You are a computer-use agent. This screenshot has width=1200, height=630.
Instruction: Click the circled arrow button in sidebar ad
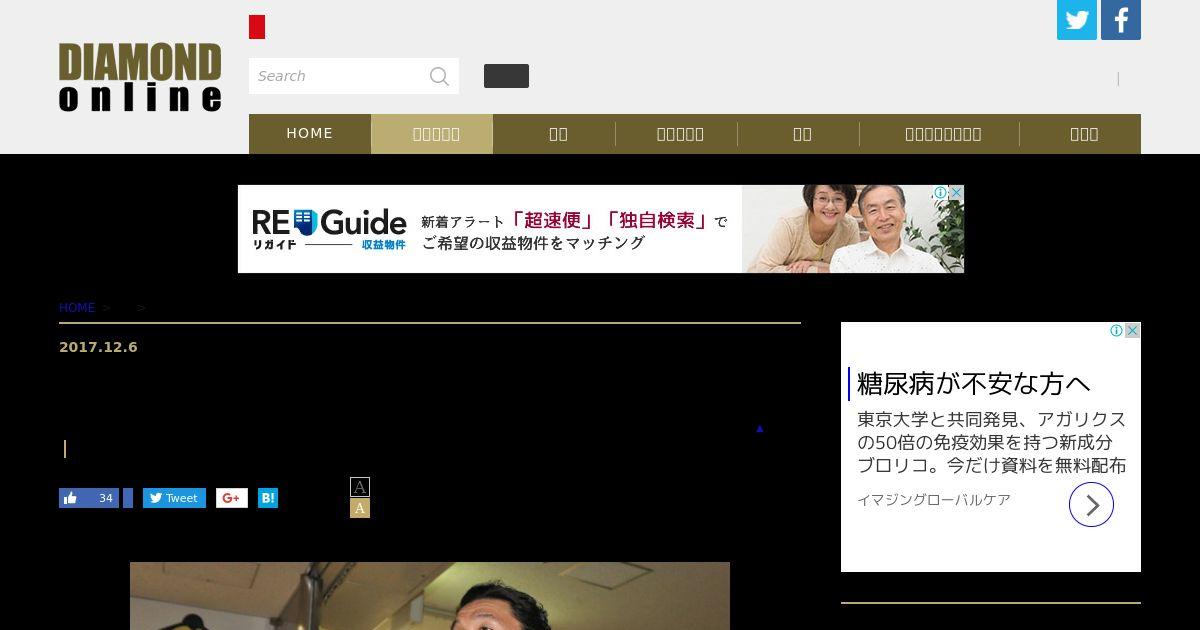pyautogui.click(x=1091, y=505)
